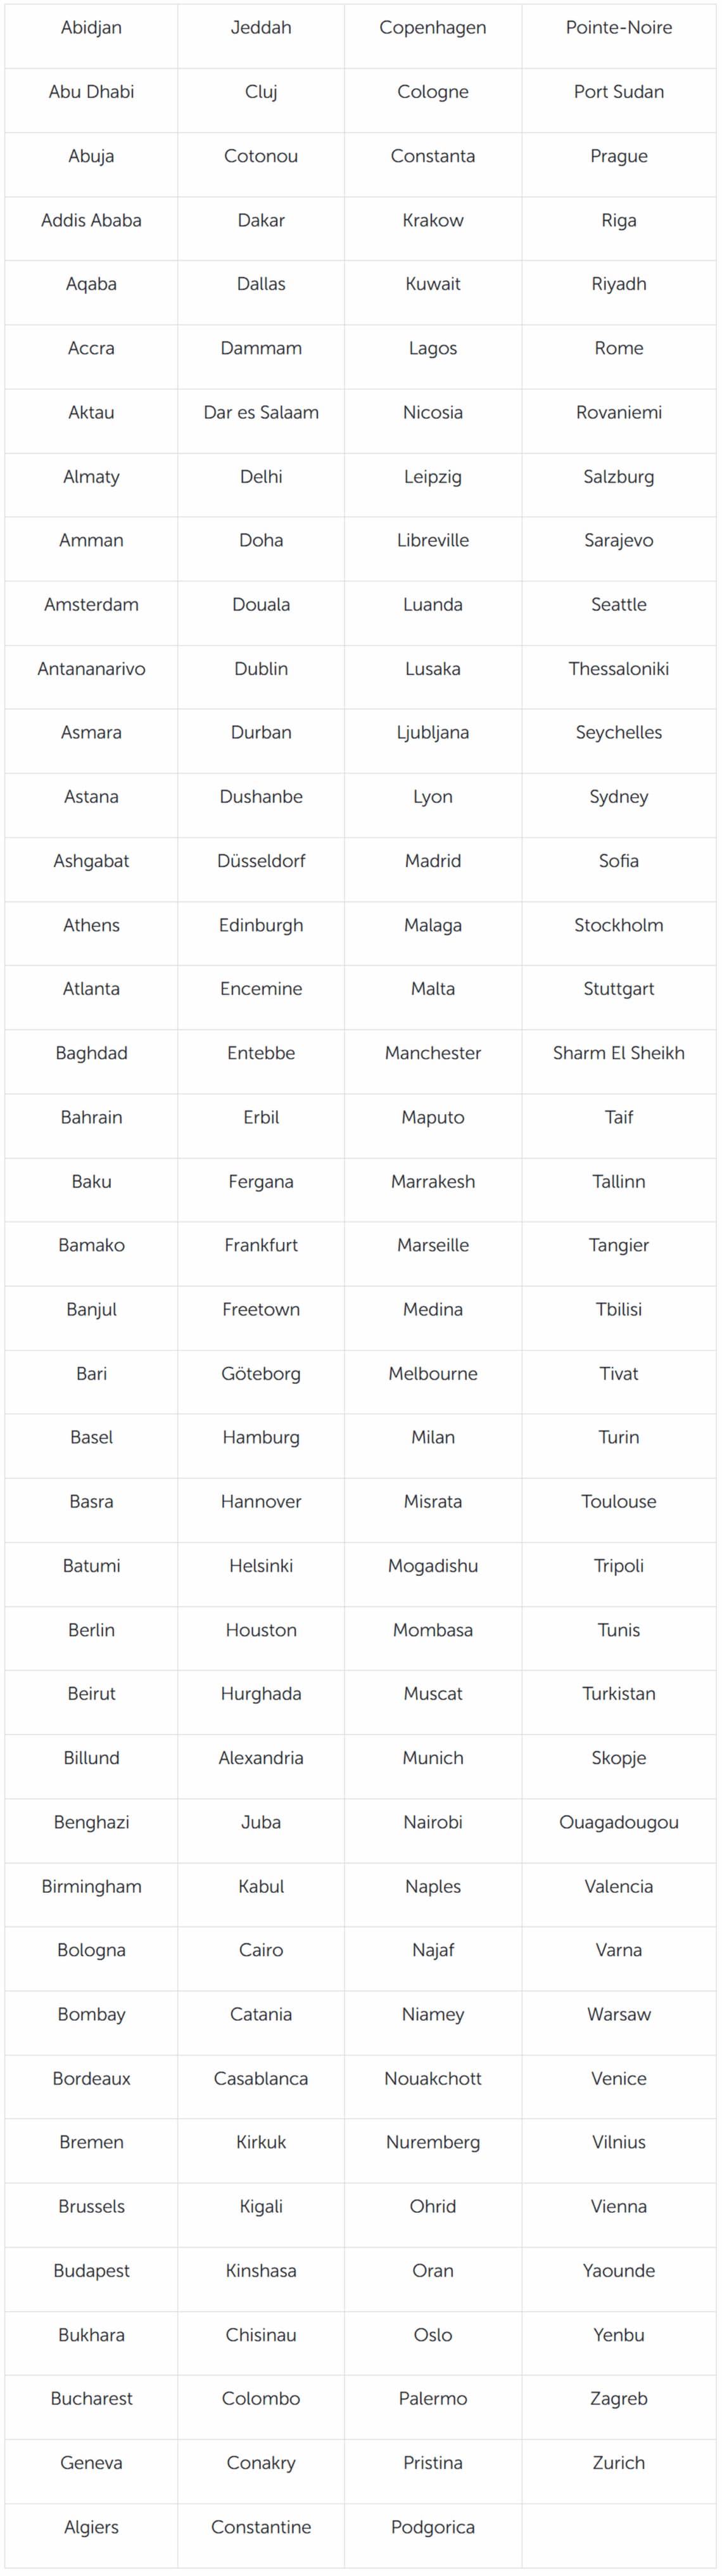Click the Constantine cell
The image size is (722, 2576).
tap(261, 2527)
